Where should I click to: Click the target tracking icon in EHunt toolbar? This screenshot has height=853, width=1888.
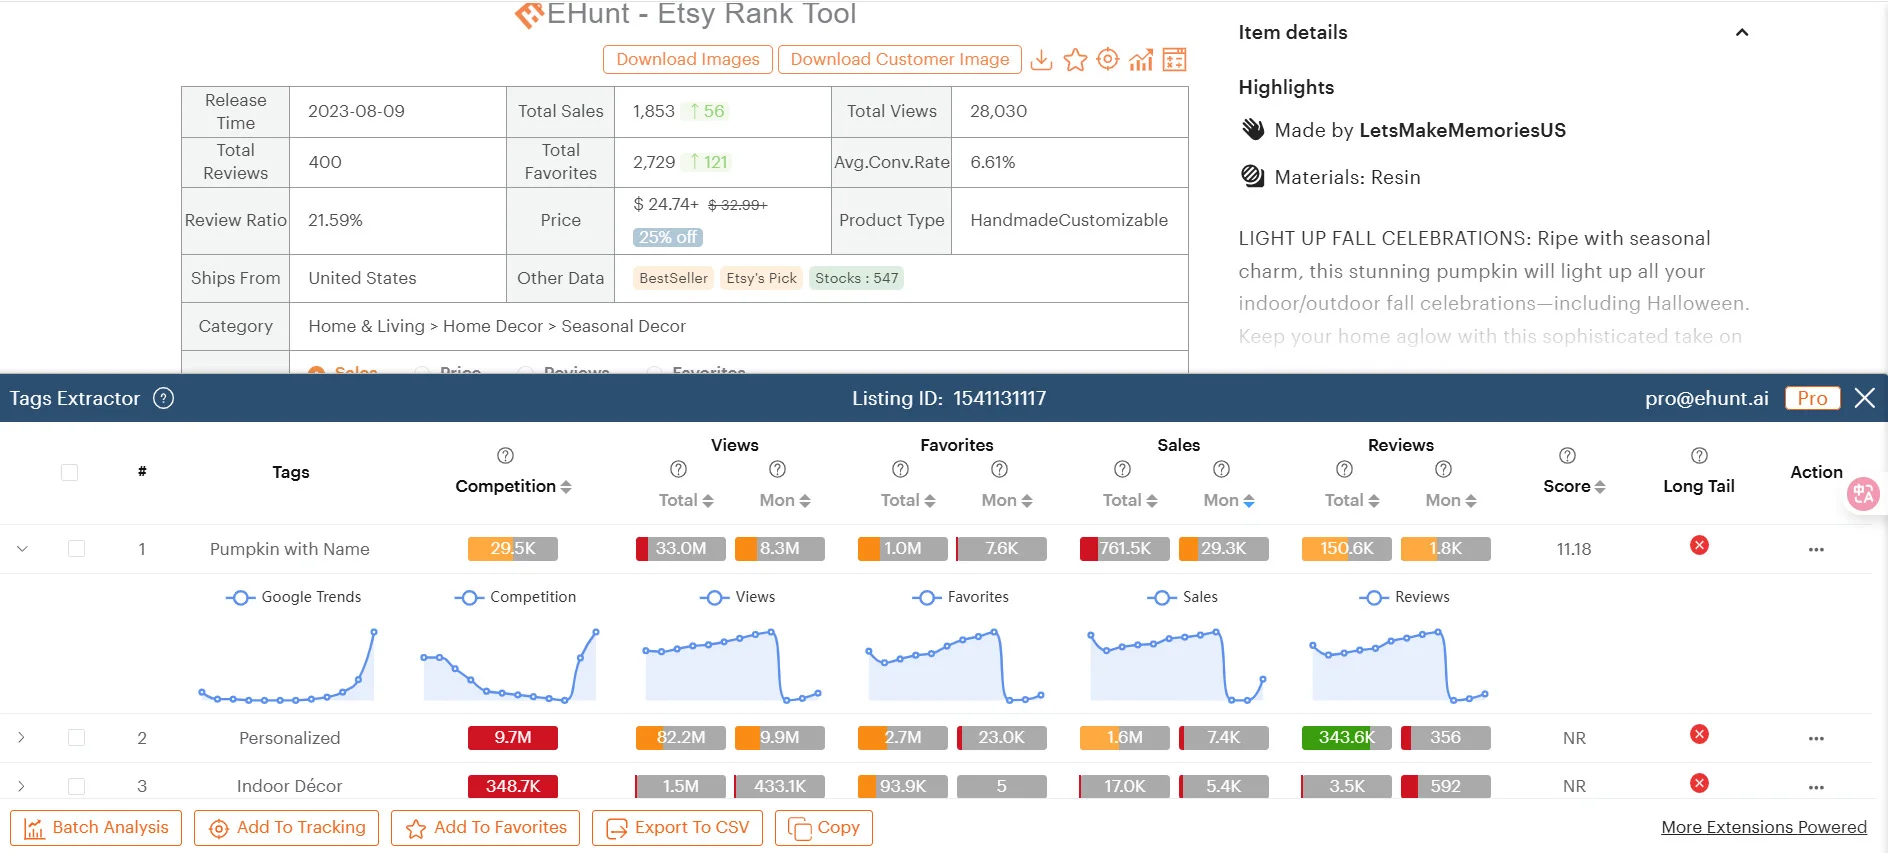coord(1108,59)
